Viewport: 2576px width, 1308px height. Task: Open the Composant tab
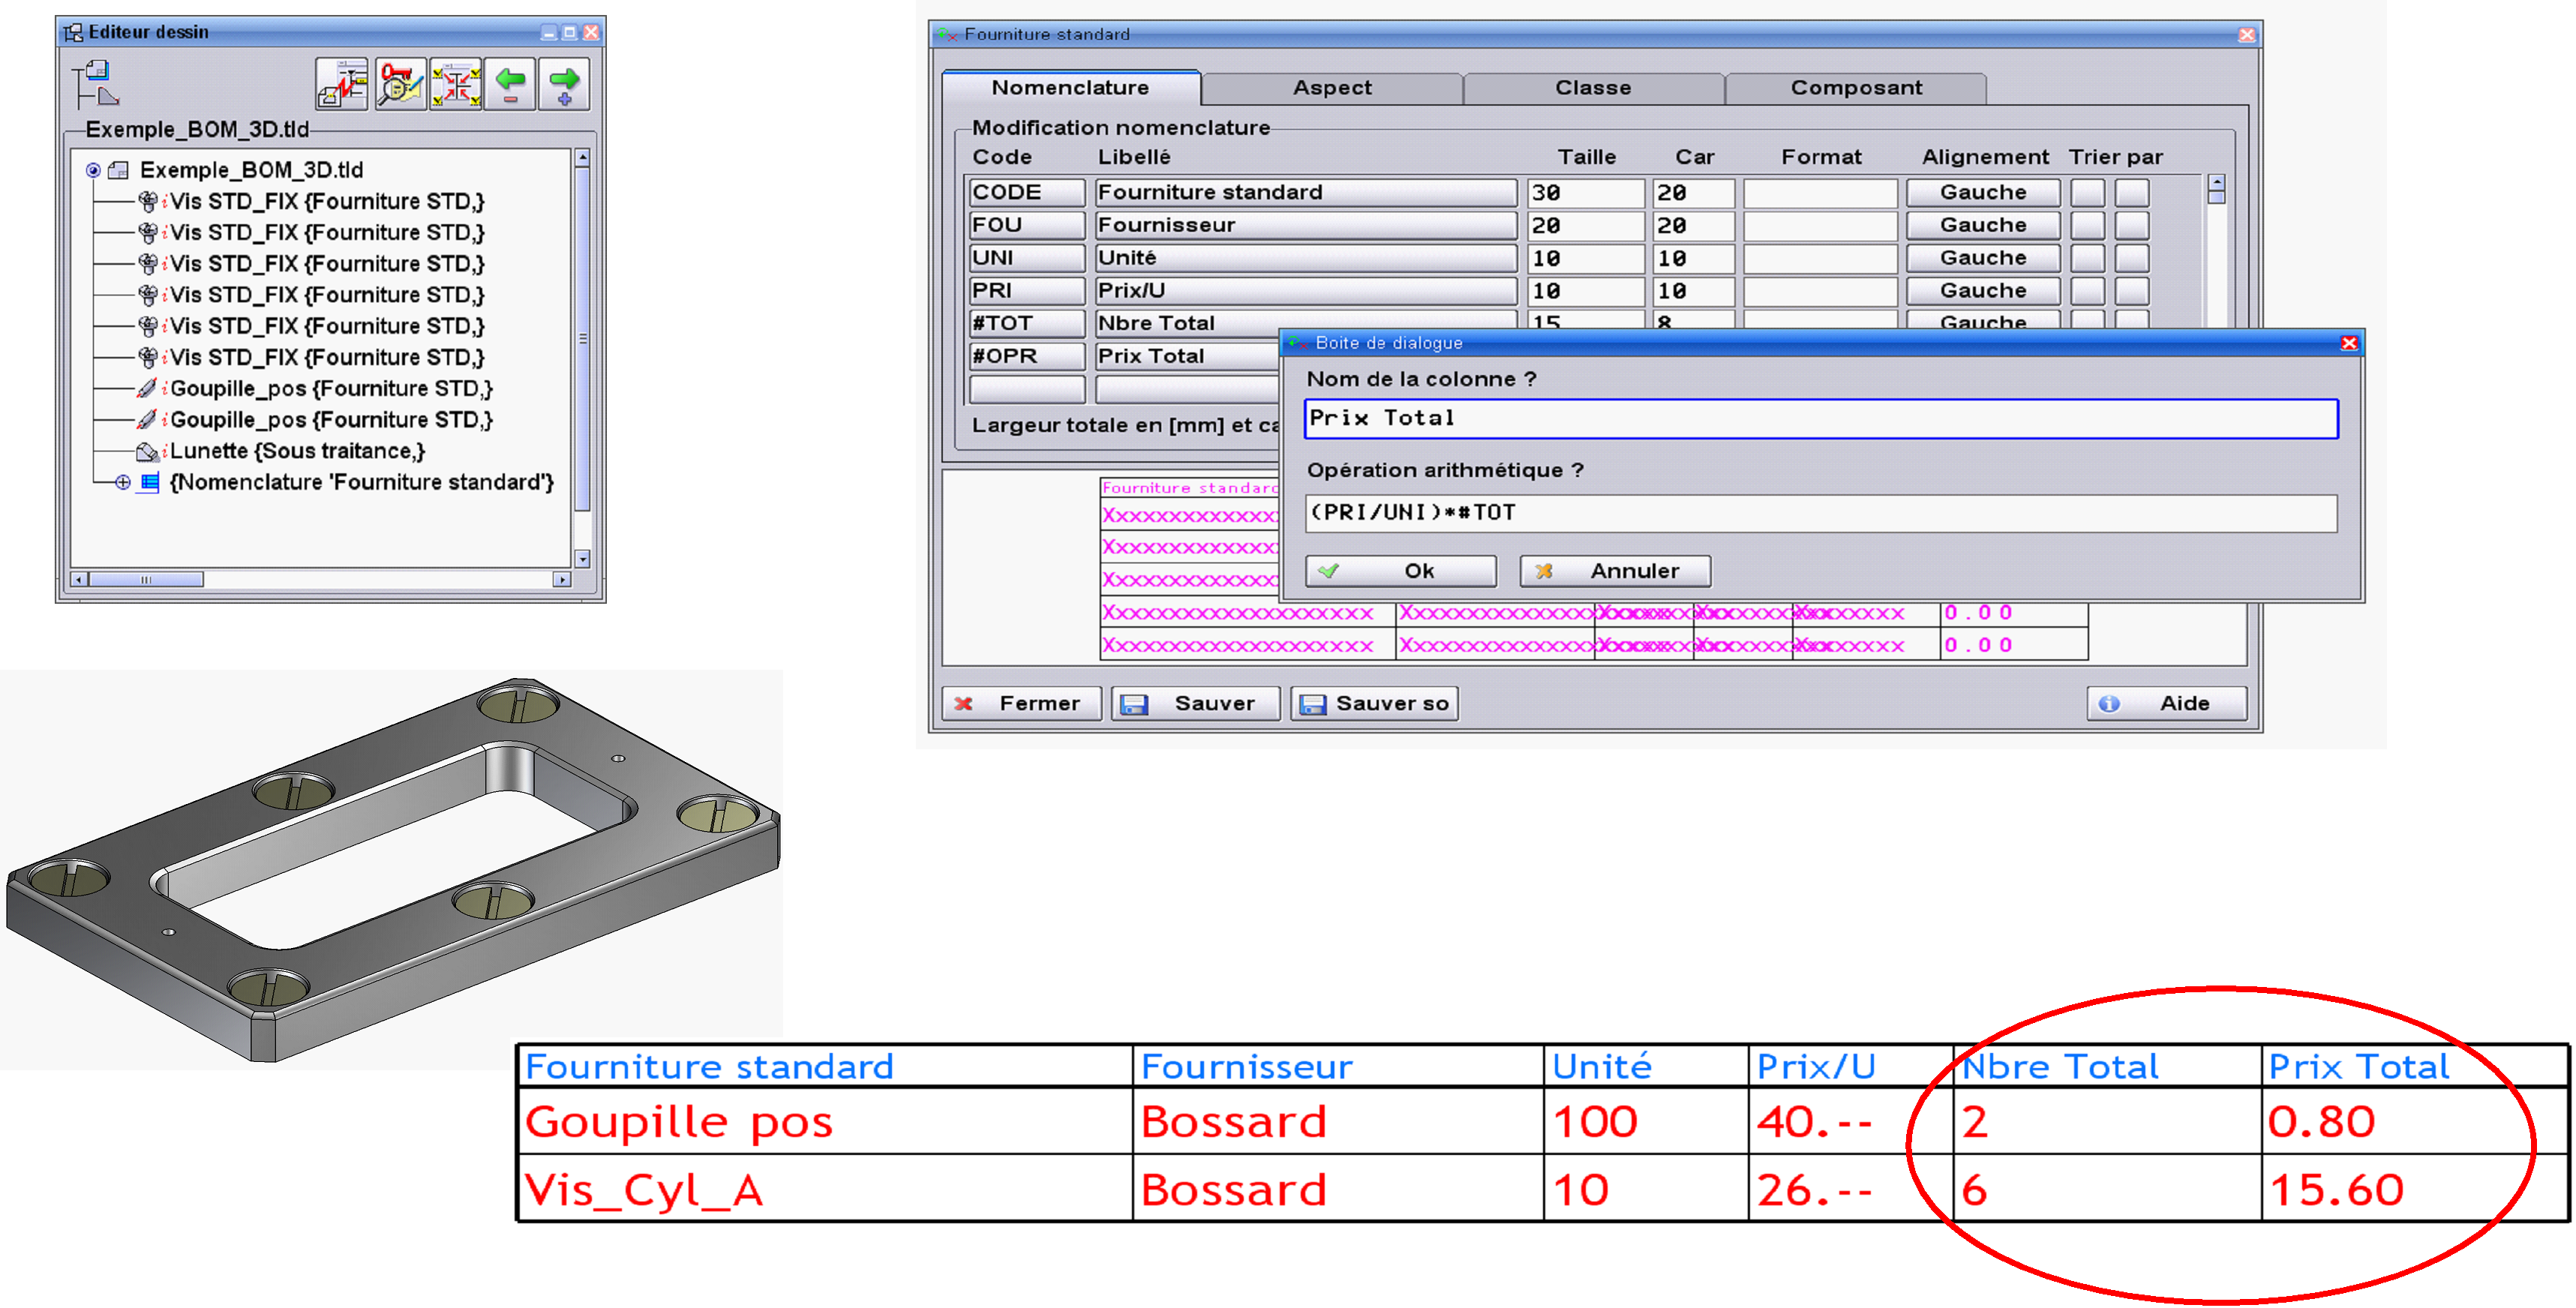(1855, 88)
